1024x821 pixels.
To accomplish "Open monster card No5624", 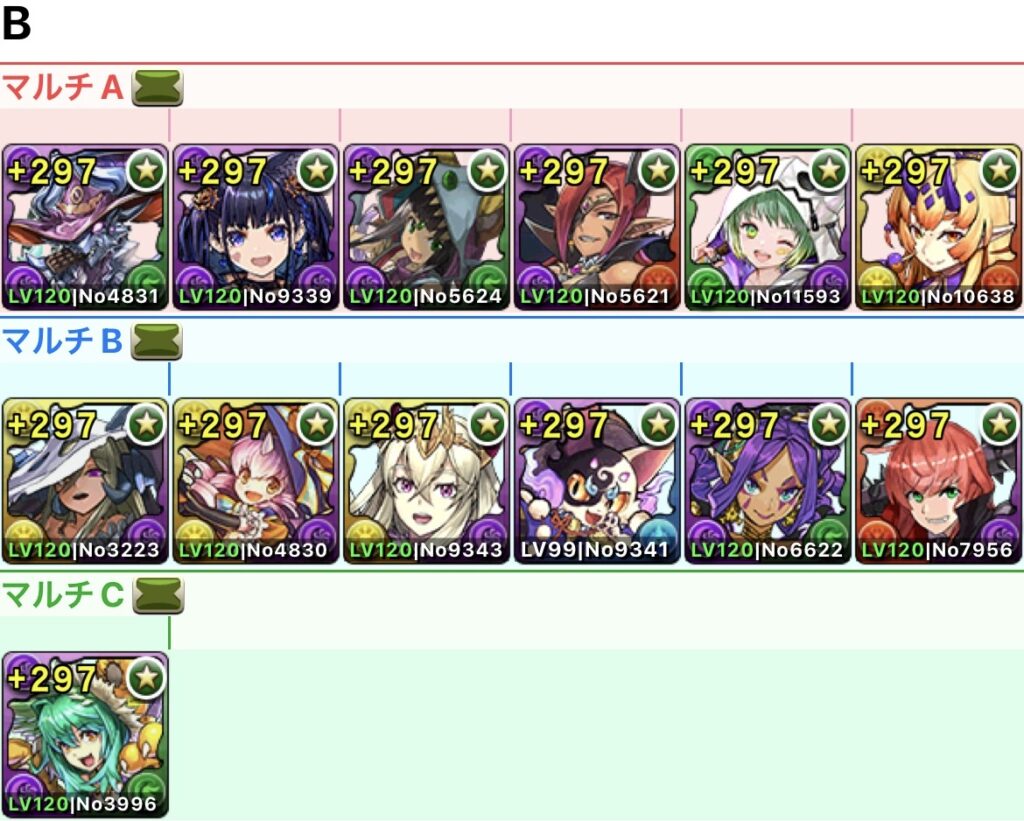I will pyautogui.click(x=426, y=227).
